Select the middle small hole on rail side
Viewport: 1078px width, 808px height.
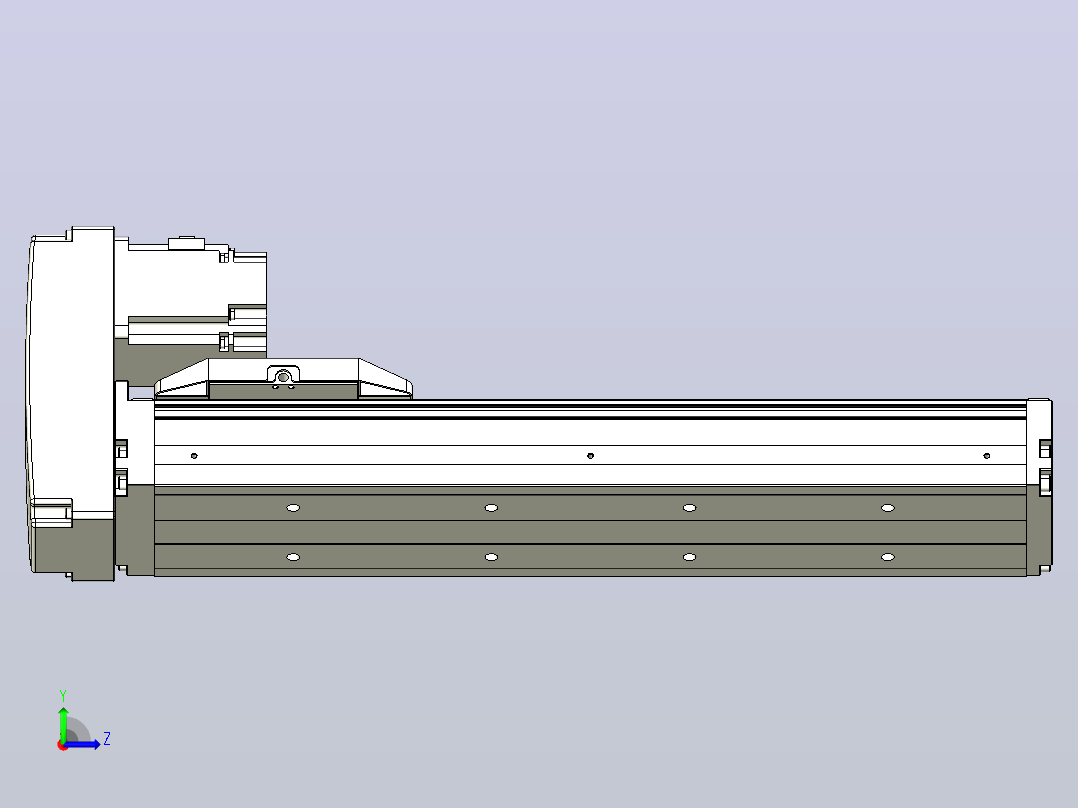tap(590, 455)
